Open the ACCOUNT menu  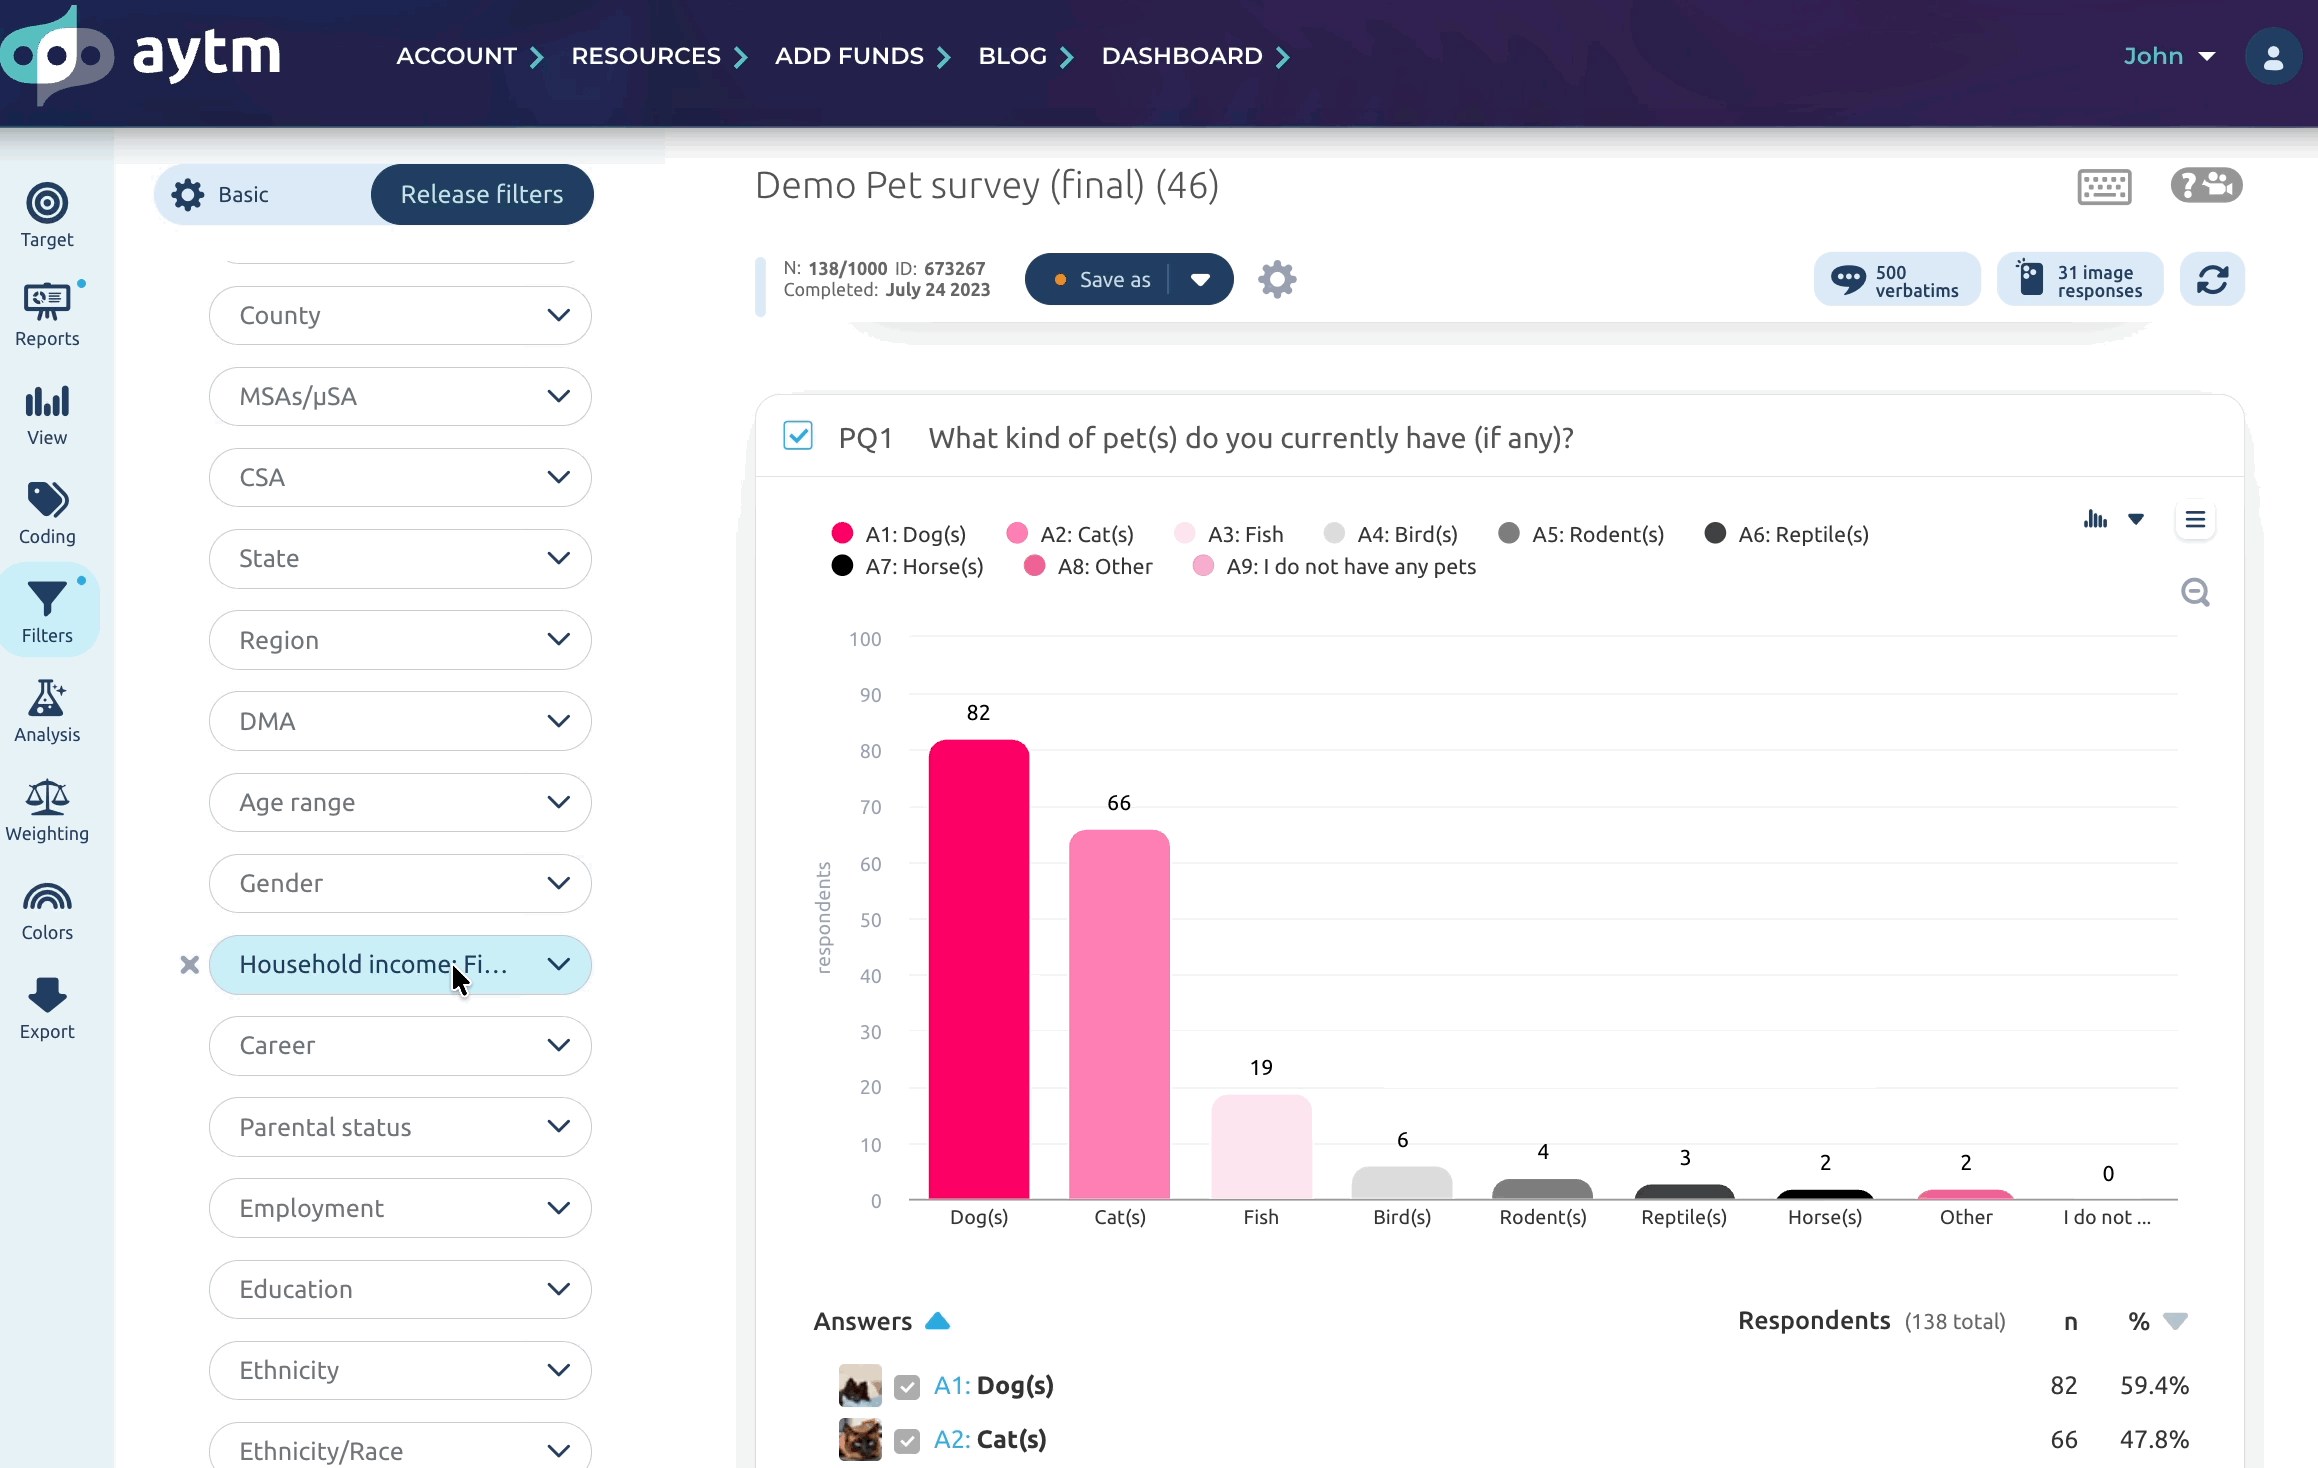(470, 56)
